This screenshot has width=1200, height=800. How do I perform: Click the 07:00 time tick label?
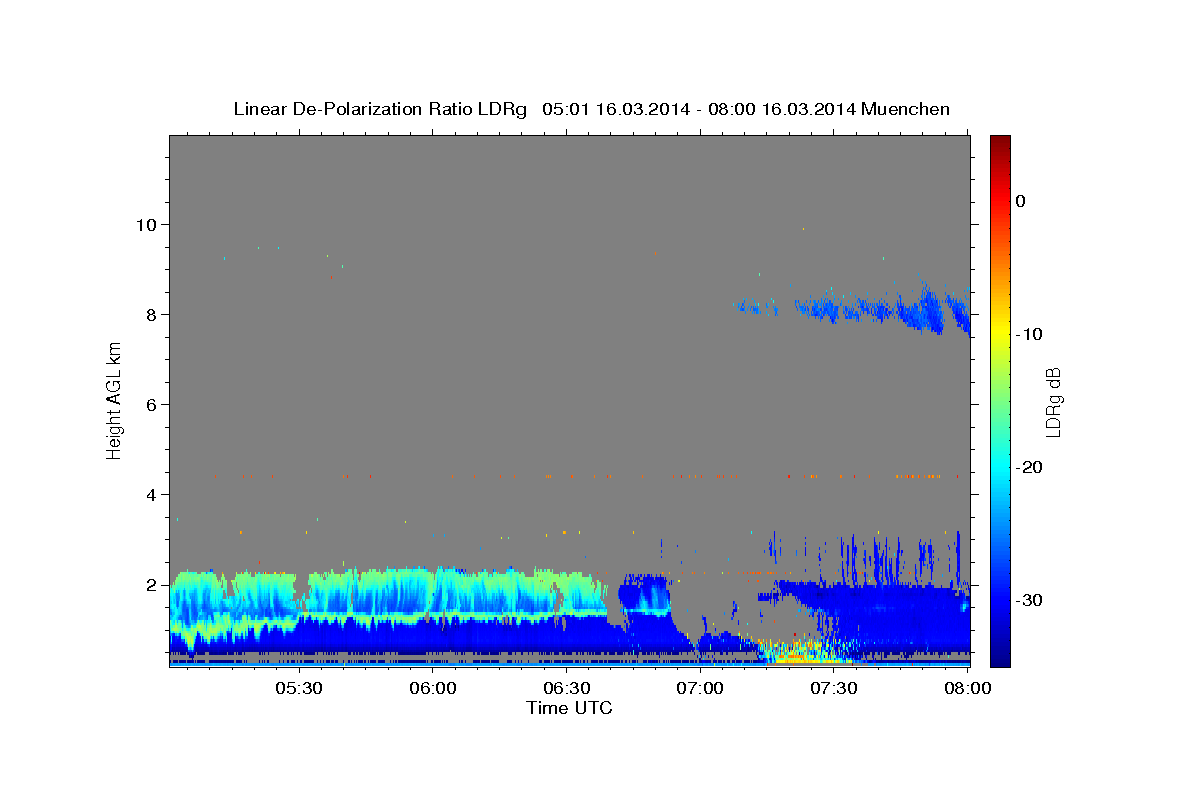point(700,689)
